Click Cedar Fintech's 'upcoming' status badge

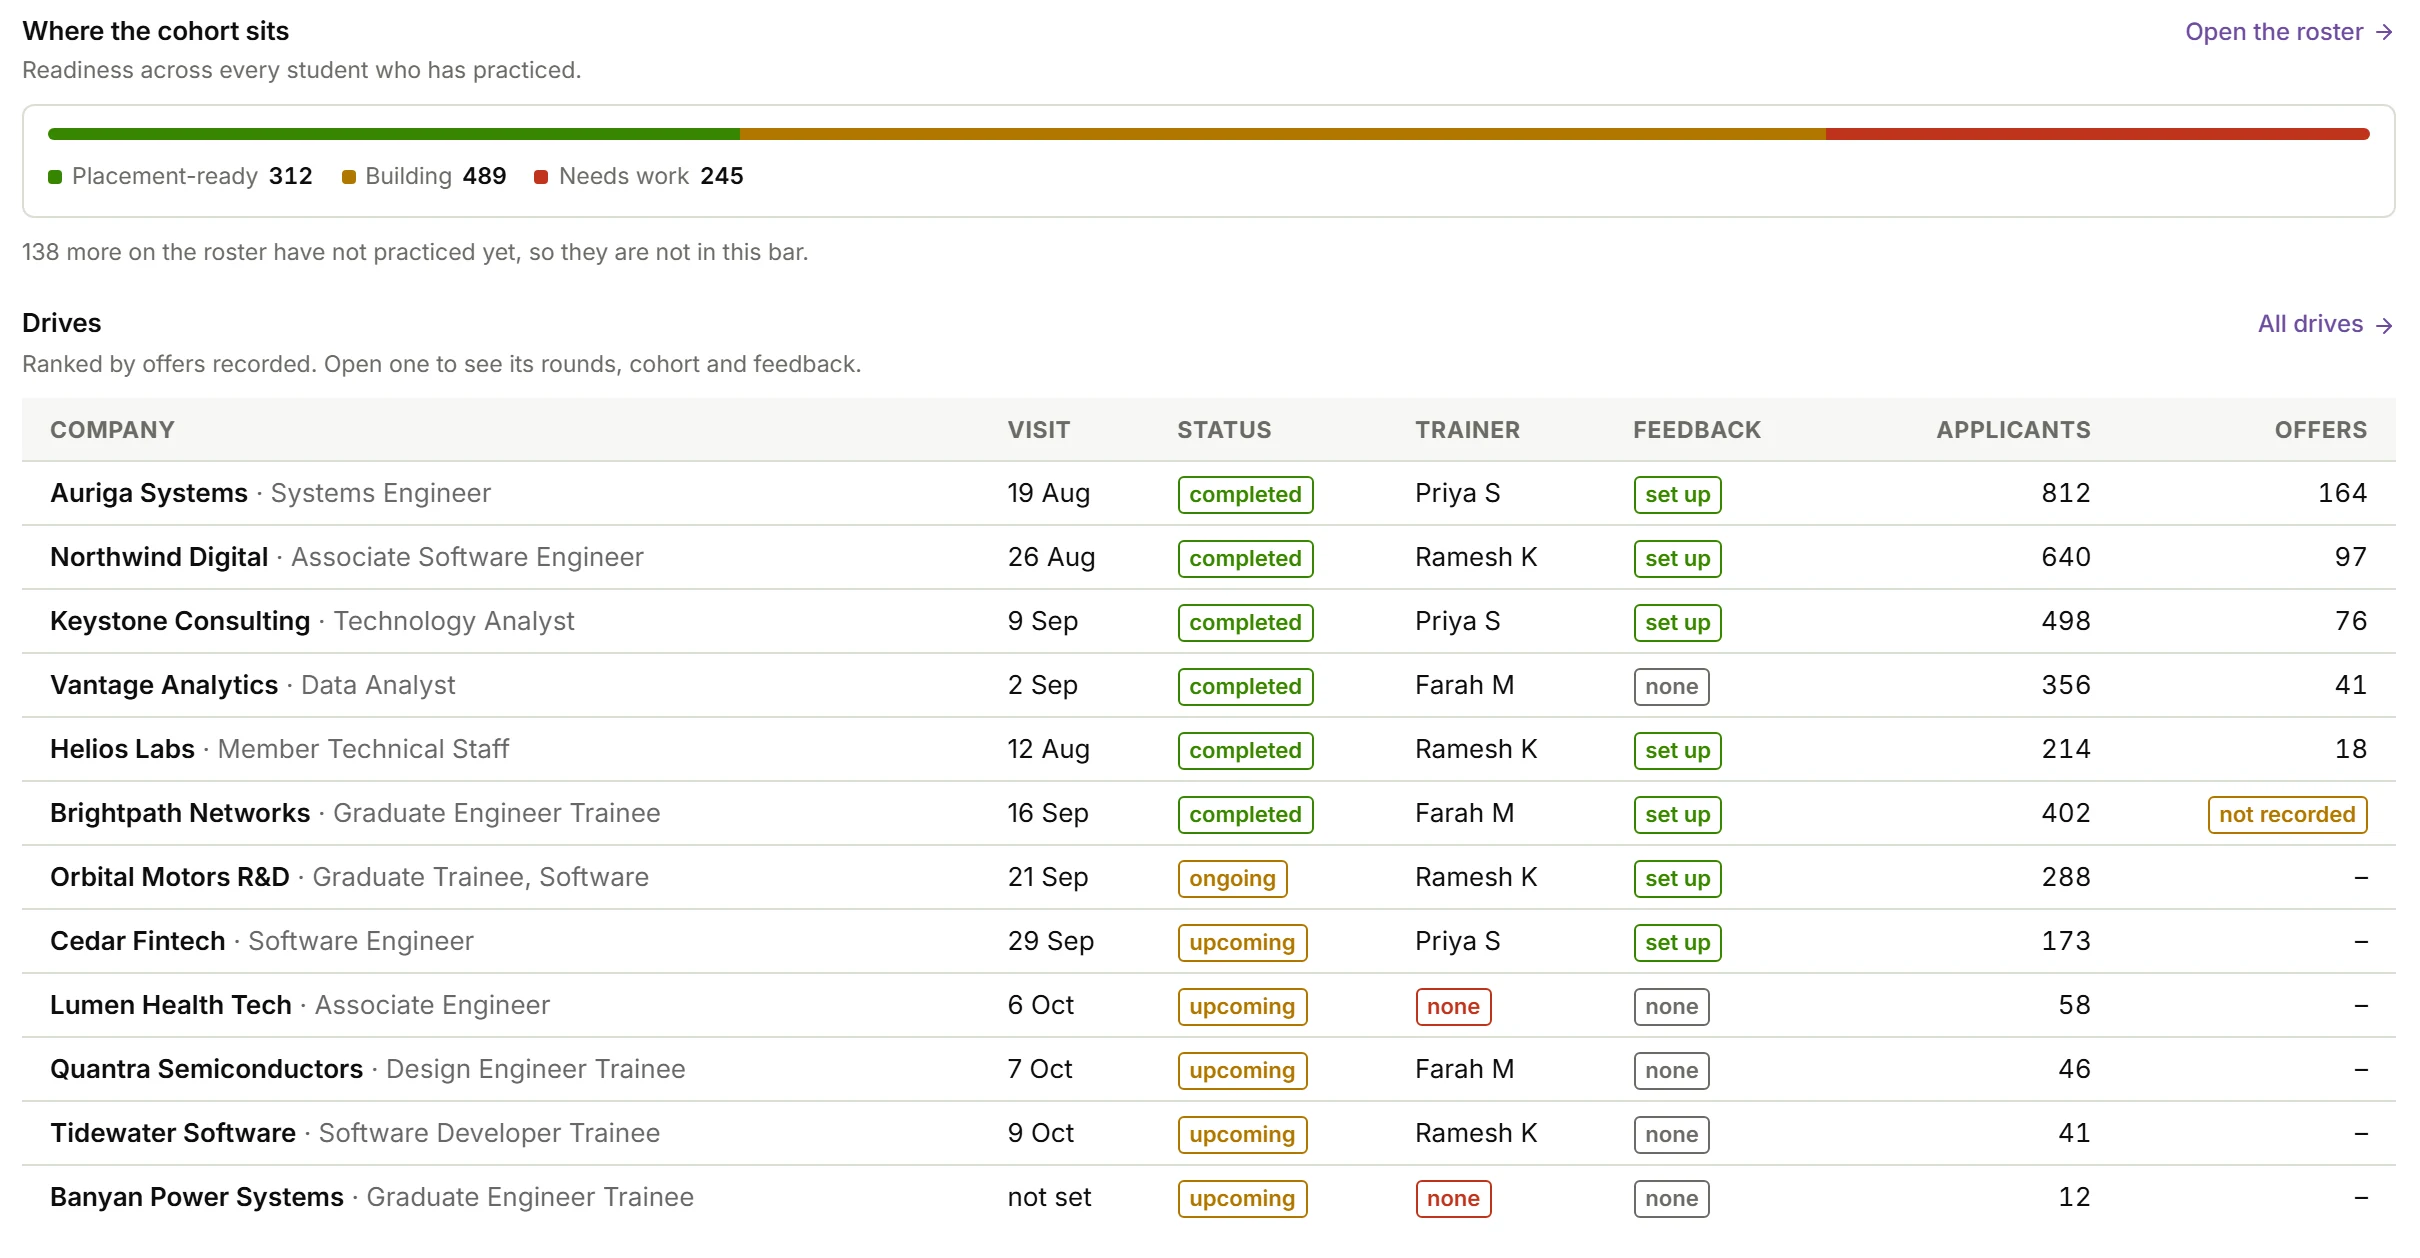pos(1242,942)
